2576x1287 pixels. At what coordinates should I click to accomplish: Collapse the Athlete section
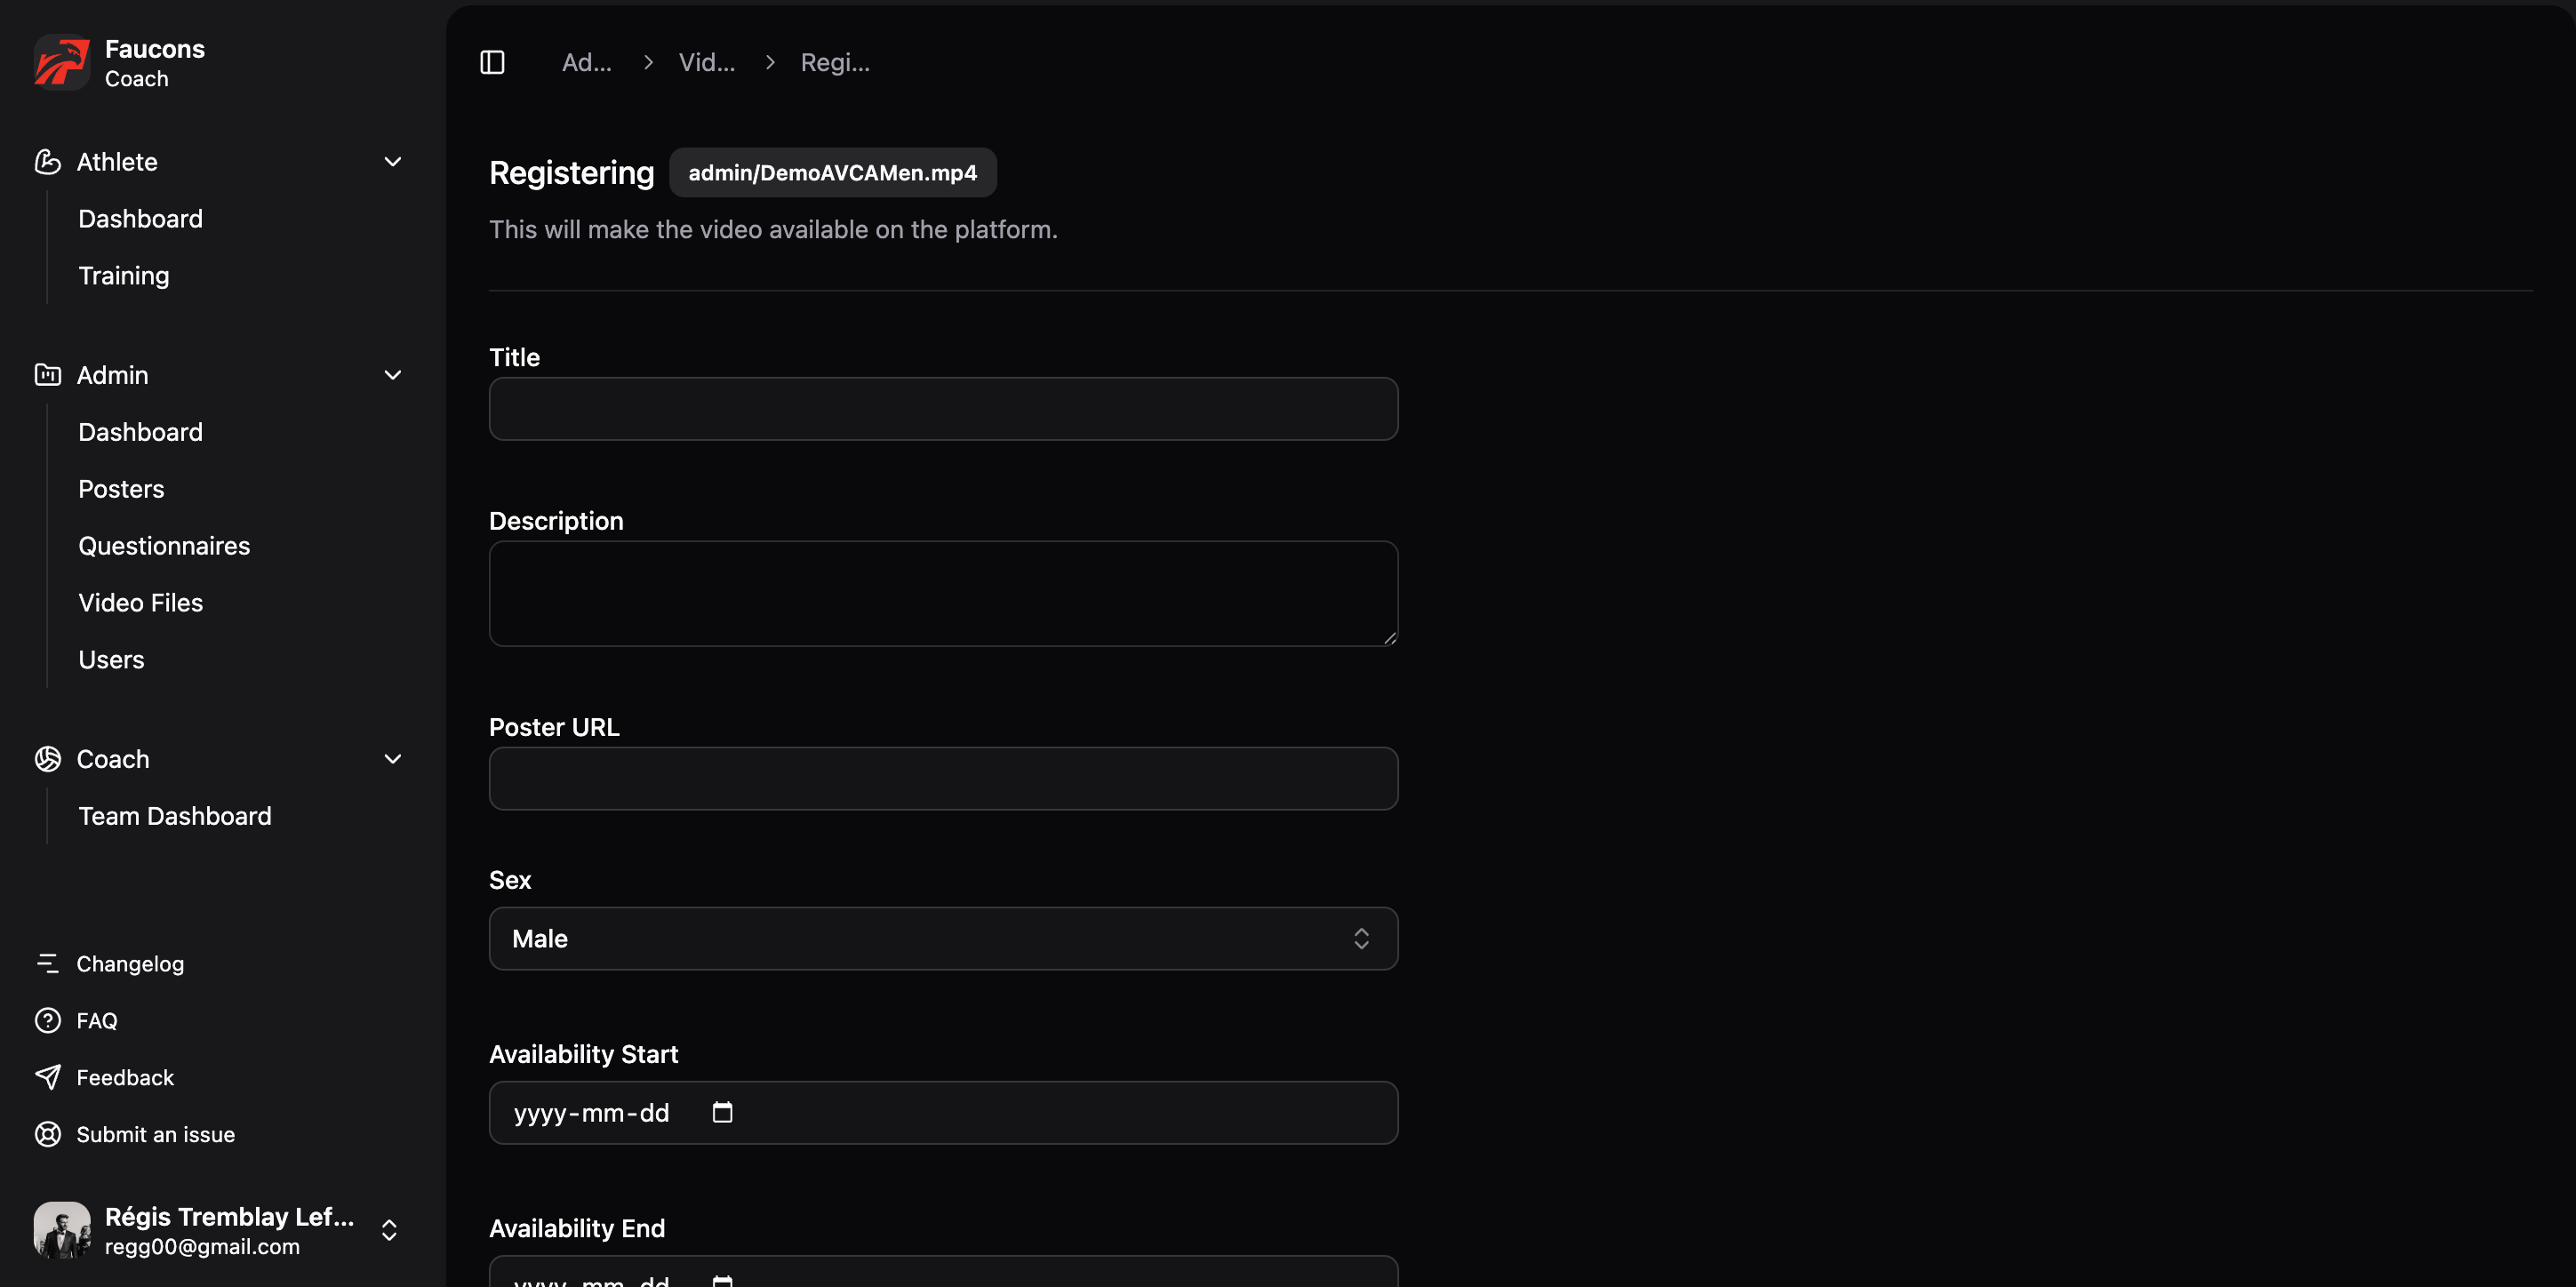(x=393, y=161)
